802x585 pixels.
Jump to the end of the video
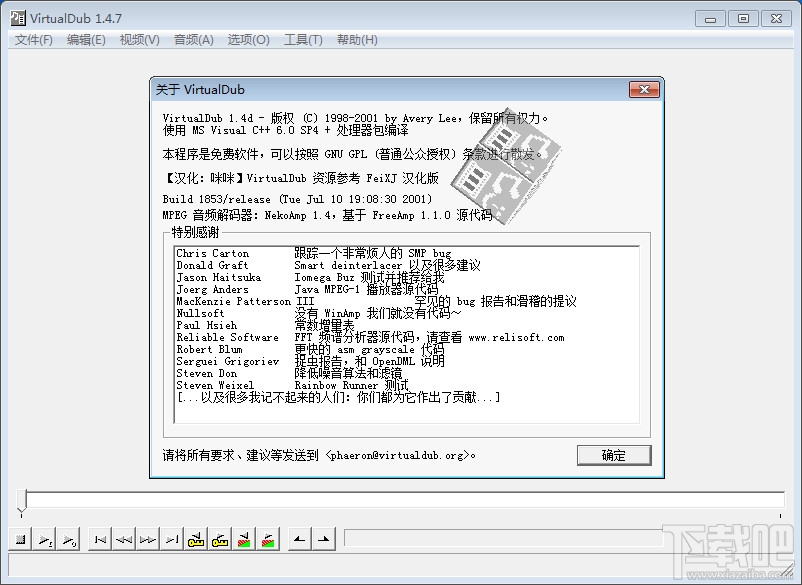[x=172, y=539]
